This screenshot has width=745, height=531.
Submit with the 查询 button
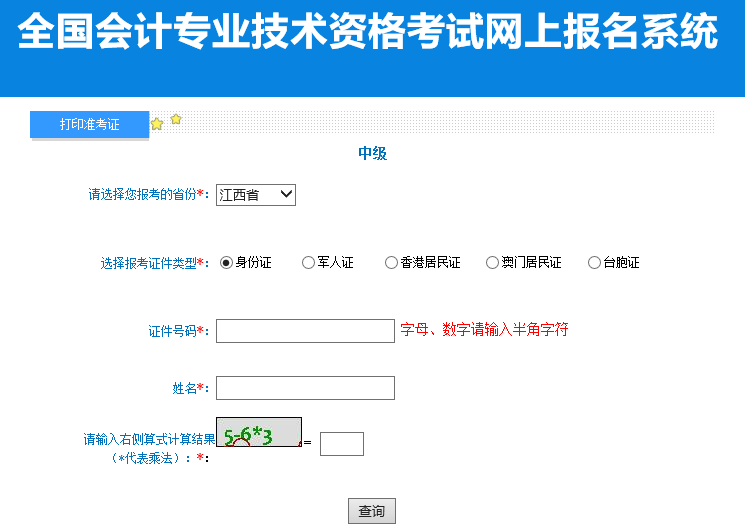click(x=372, y=511)
